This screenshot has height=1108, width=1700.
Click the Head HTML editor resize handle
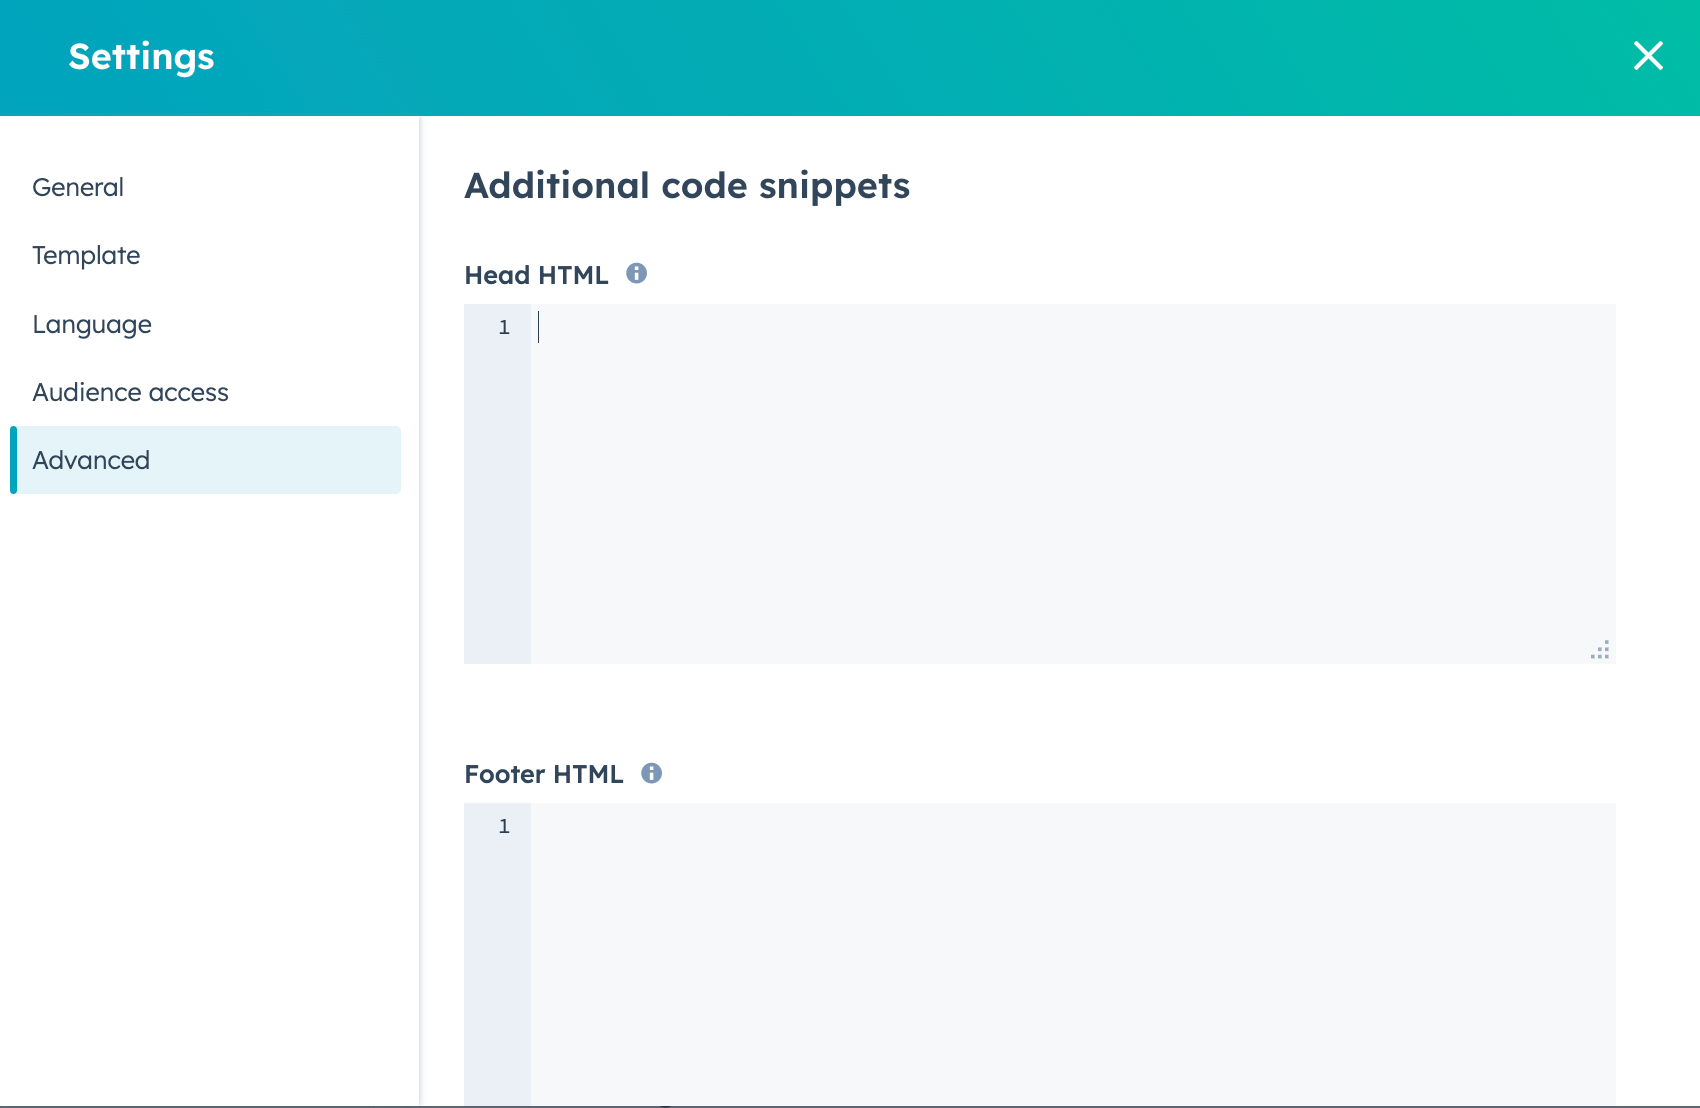click(1601, 649)
